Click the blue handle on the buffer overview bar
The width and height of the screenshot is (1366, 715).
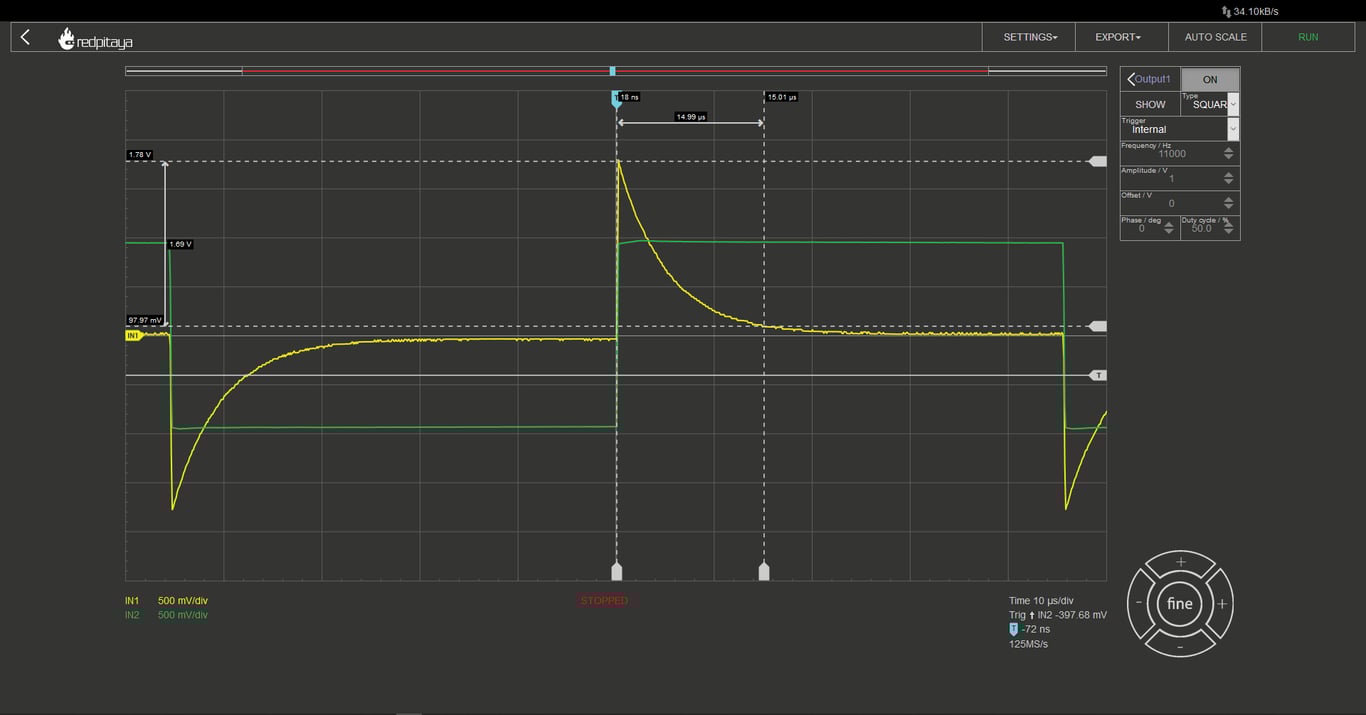coord(612,71)
